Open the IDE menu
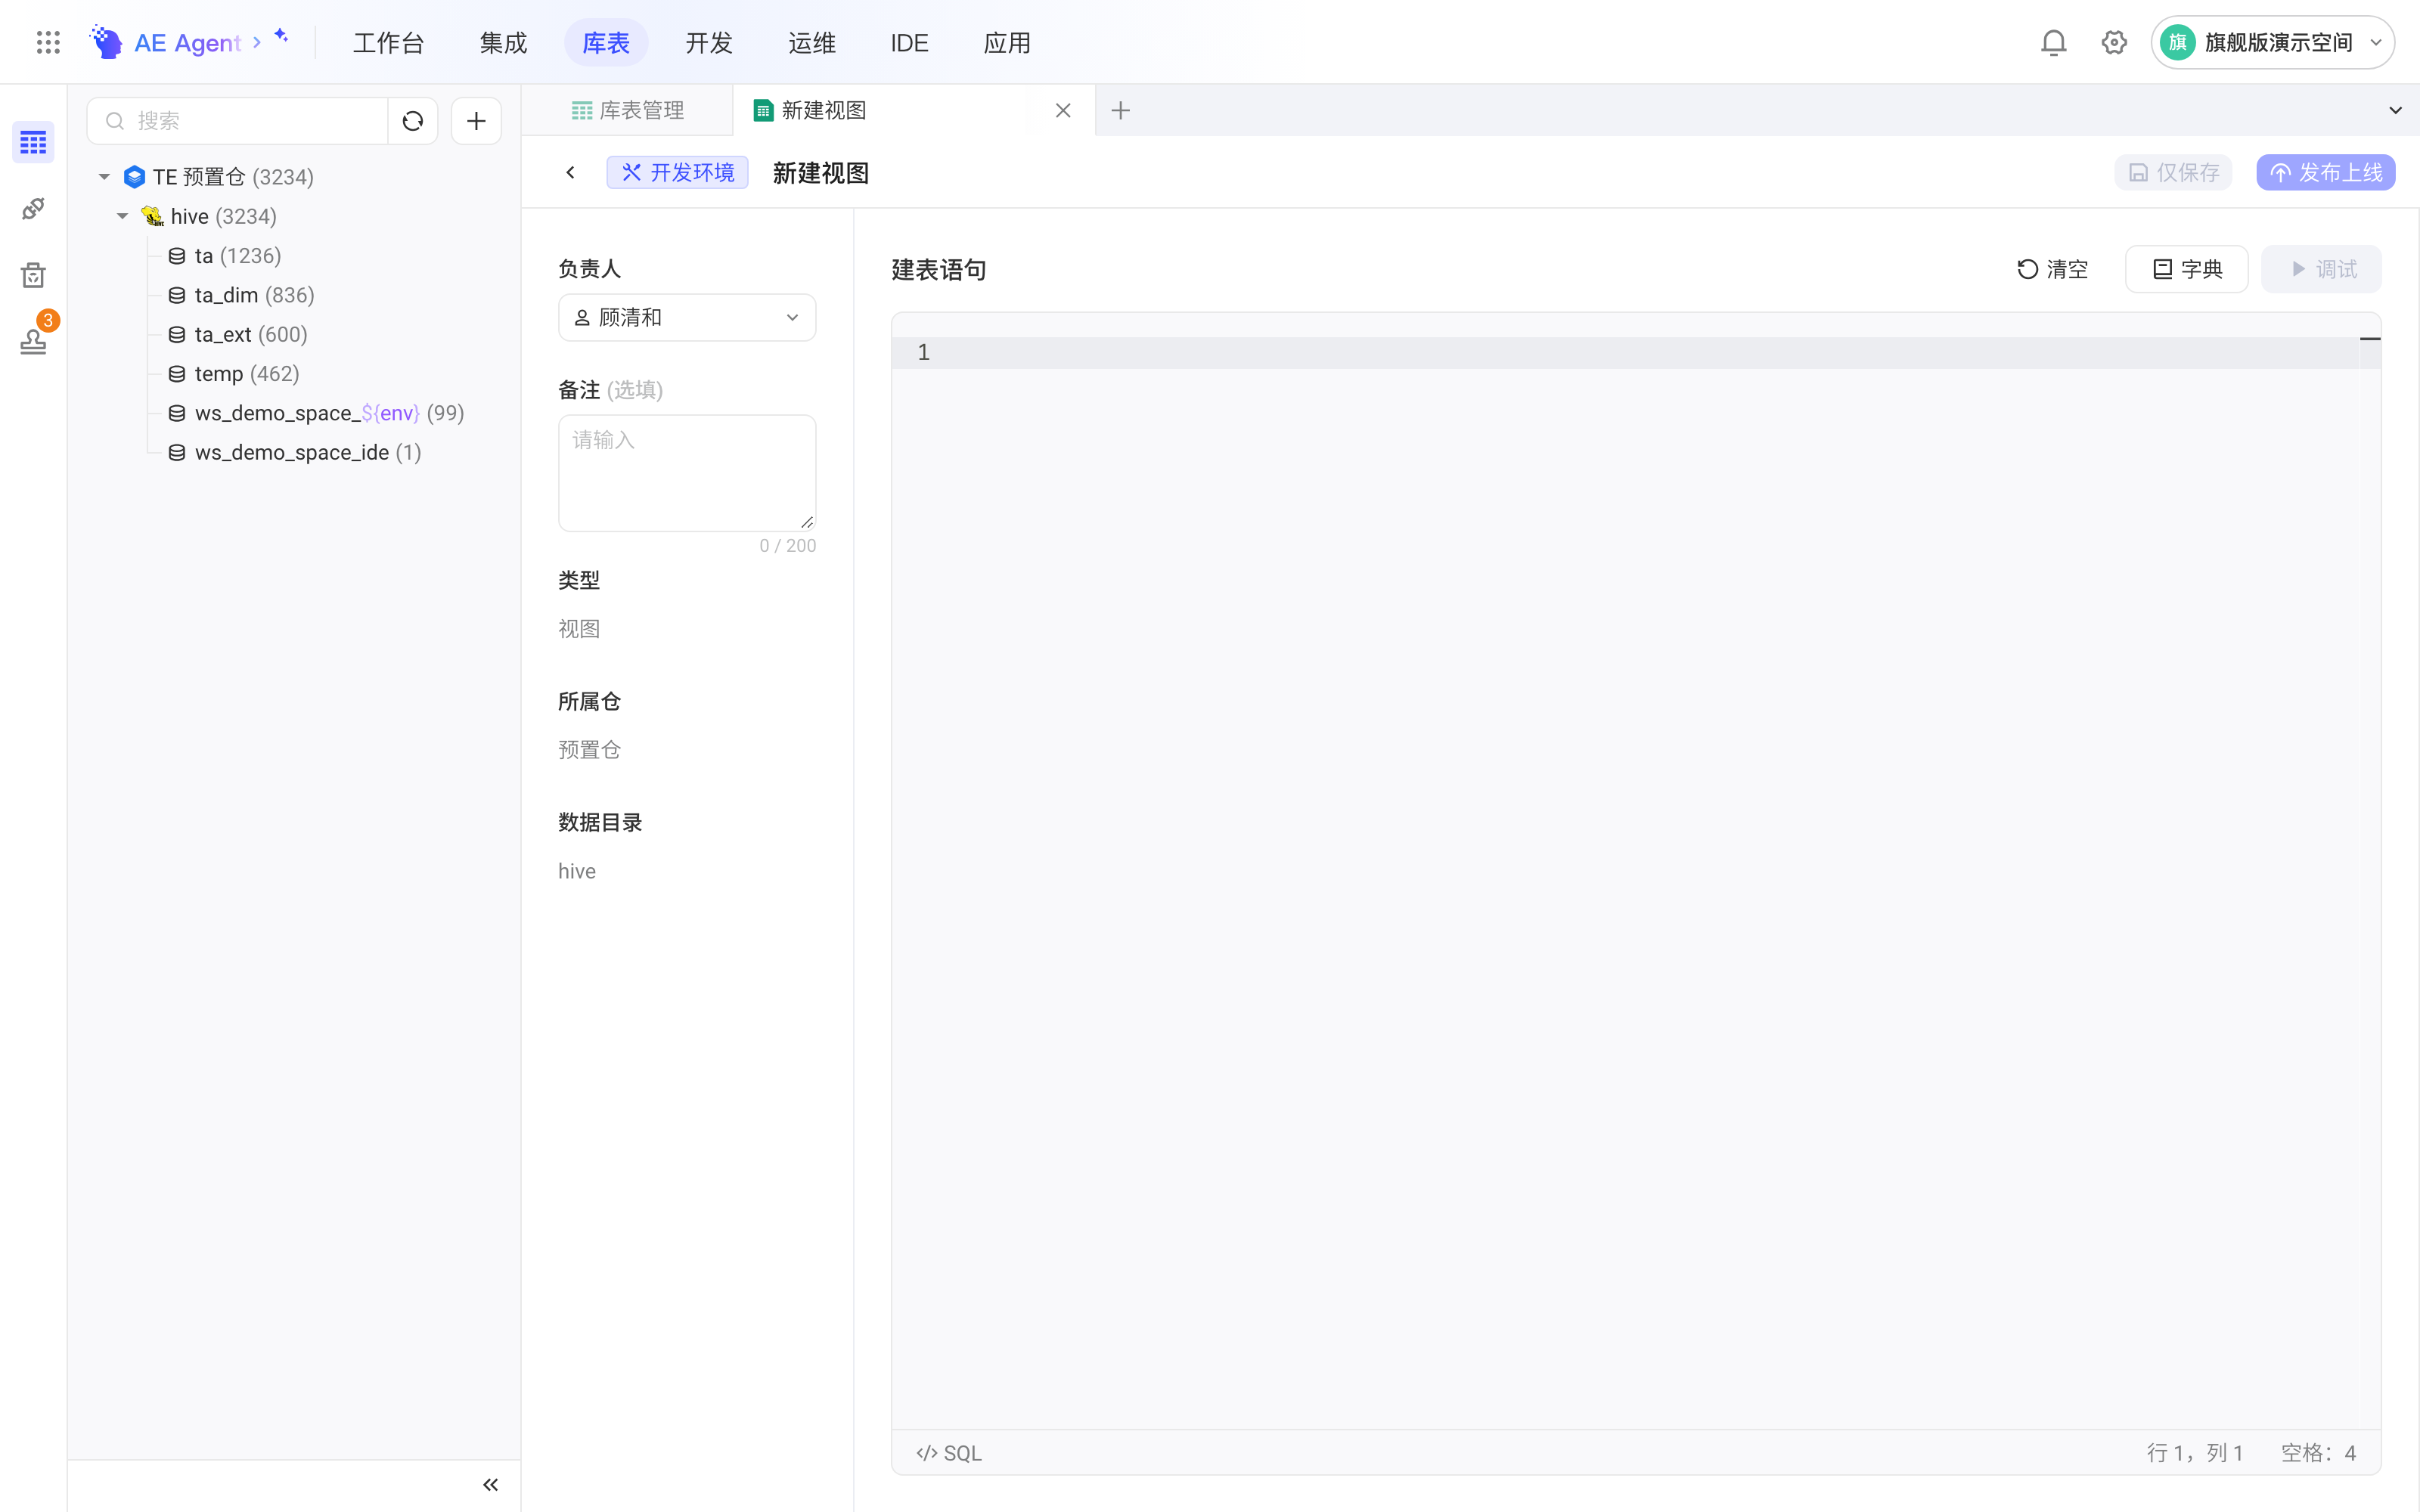Image resolution: width=2420 pixels, height=1512 pixels. tap(909, 43)
